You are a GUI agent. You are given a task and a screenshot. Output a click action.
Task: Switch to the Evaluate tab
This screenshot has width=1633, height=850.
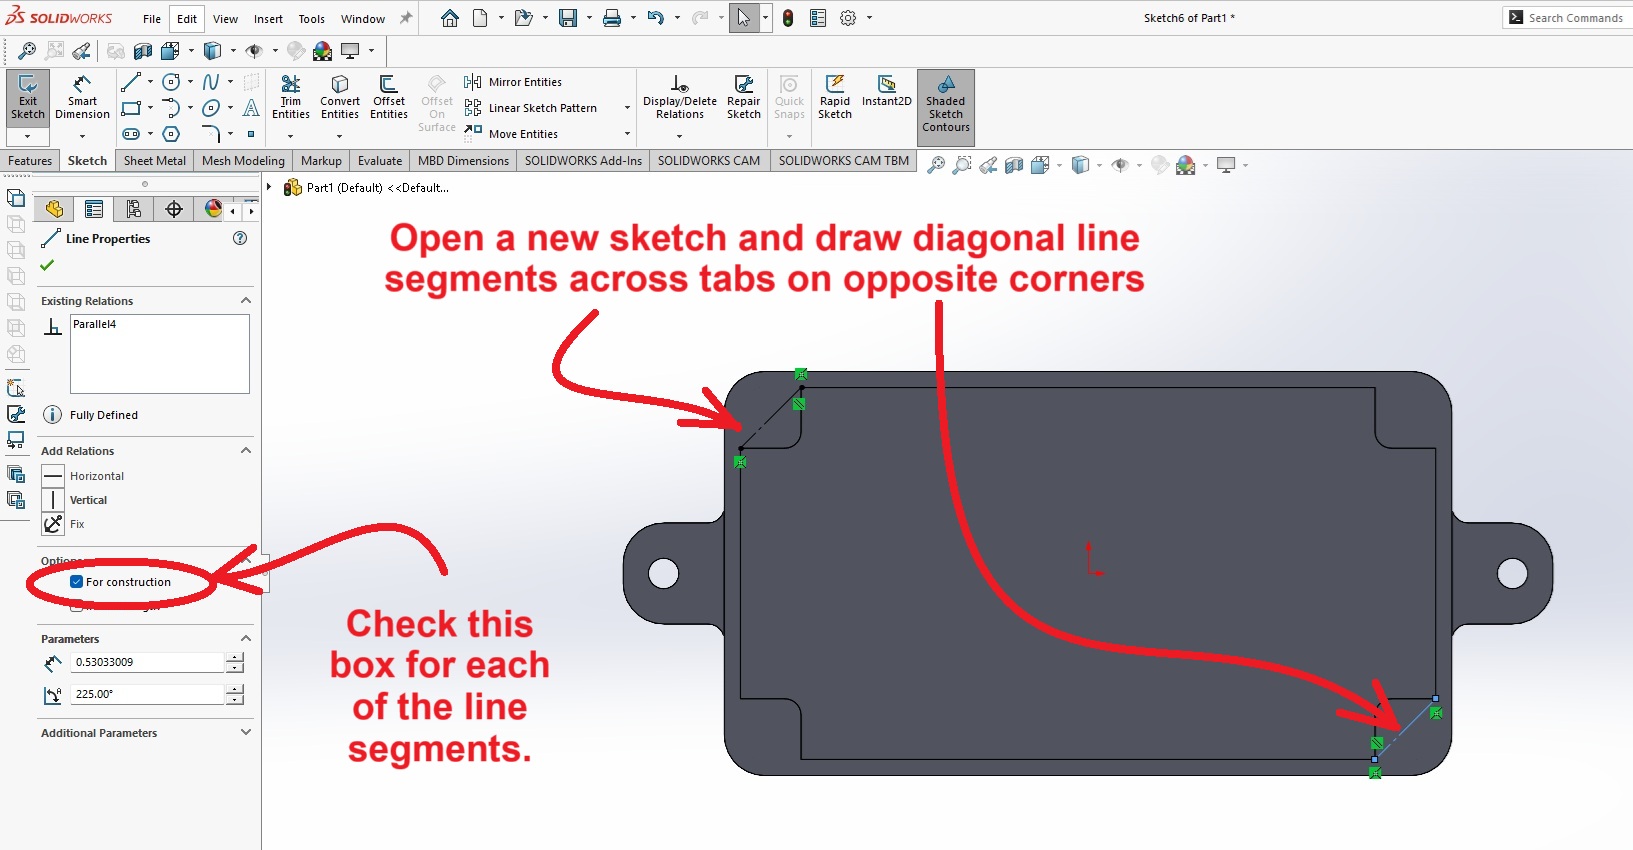click(379, 161)
